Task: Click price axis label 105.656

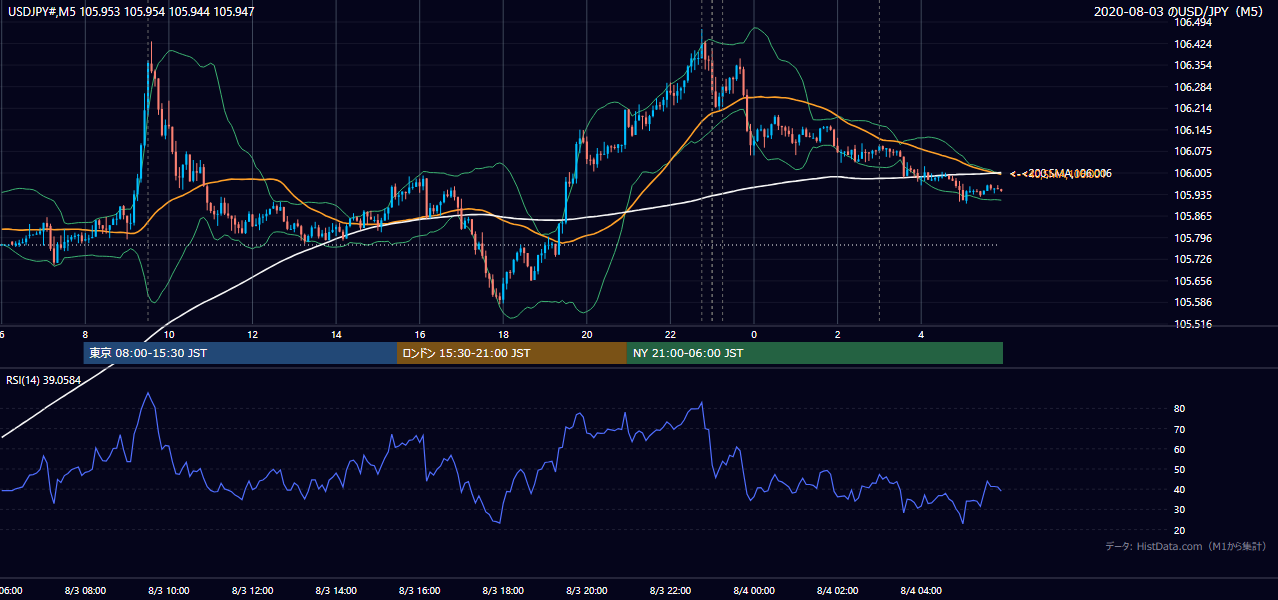Action: 1194,281
